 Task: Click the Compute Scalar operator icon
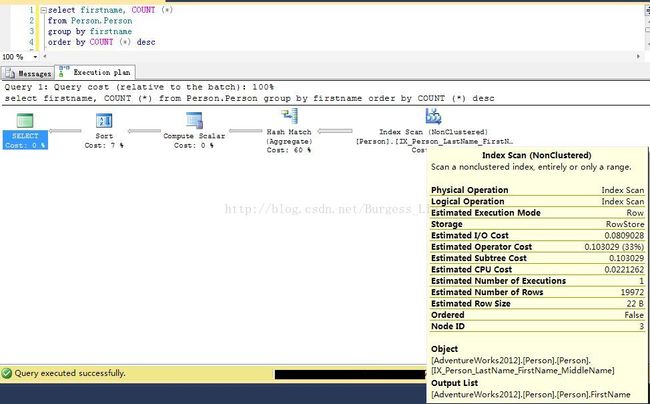coord(194,121)
